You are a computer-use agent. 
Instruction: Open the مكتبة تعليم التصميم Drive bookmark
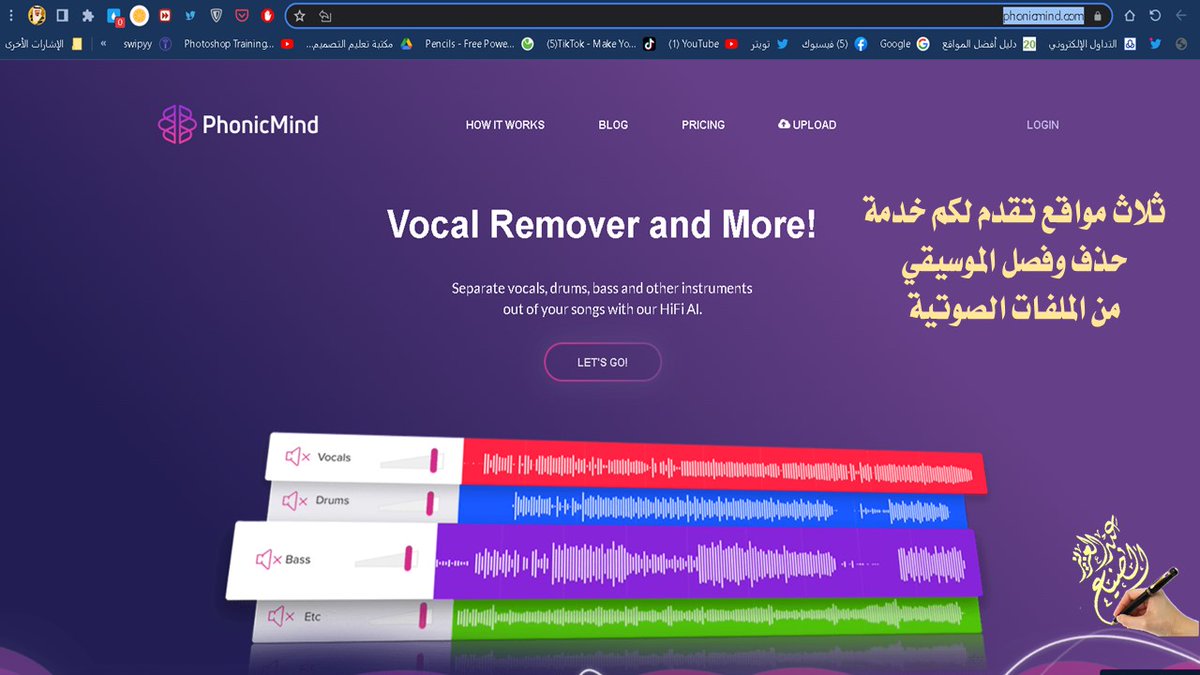(359, 44)
